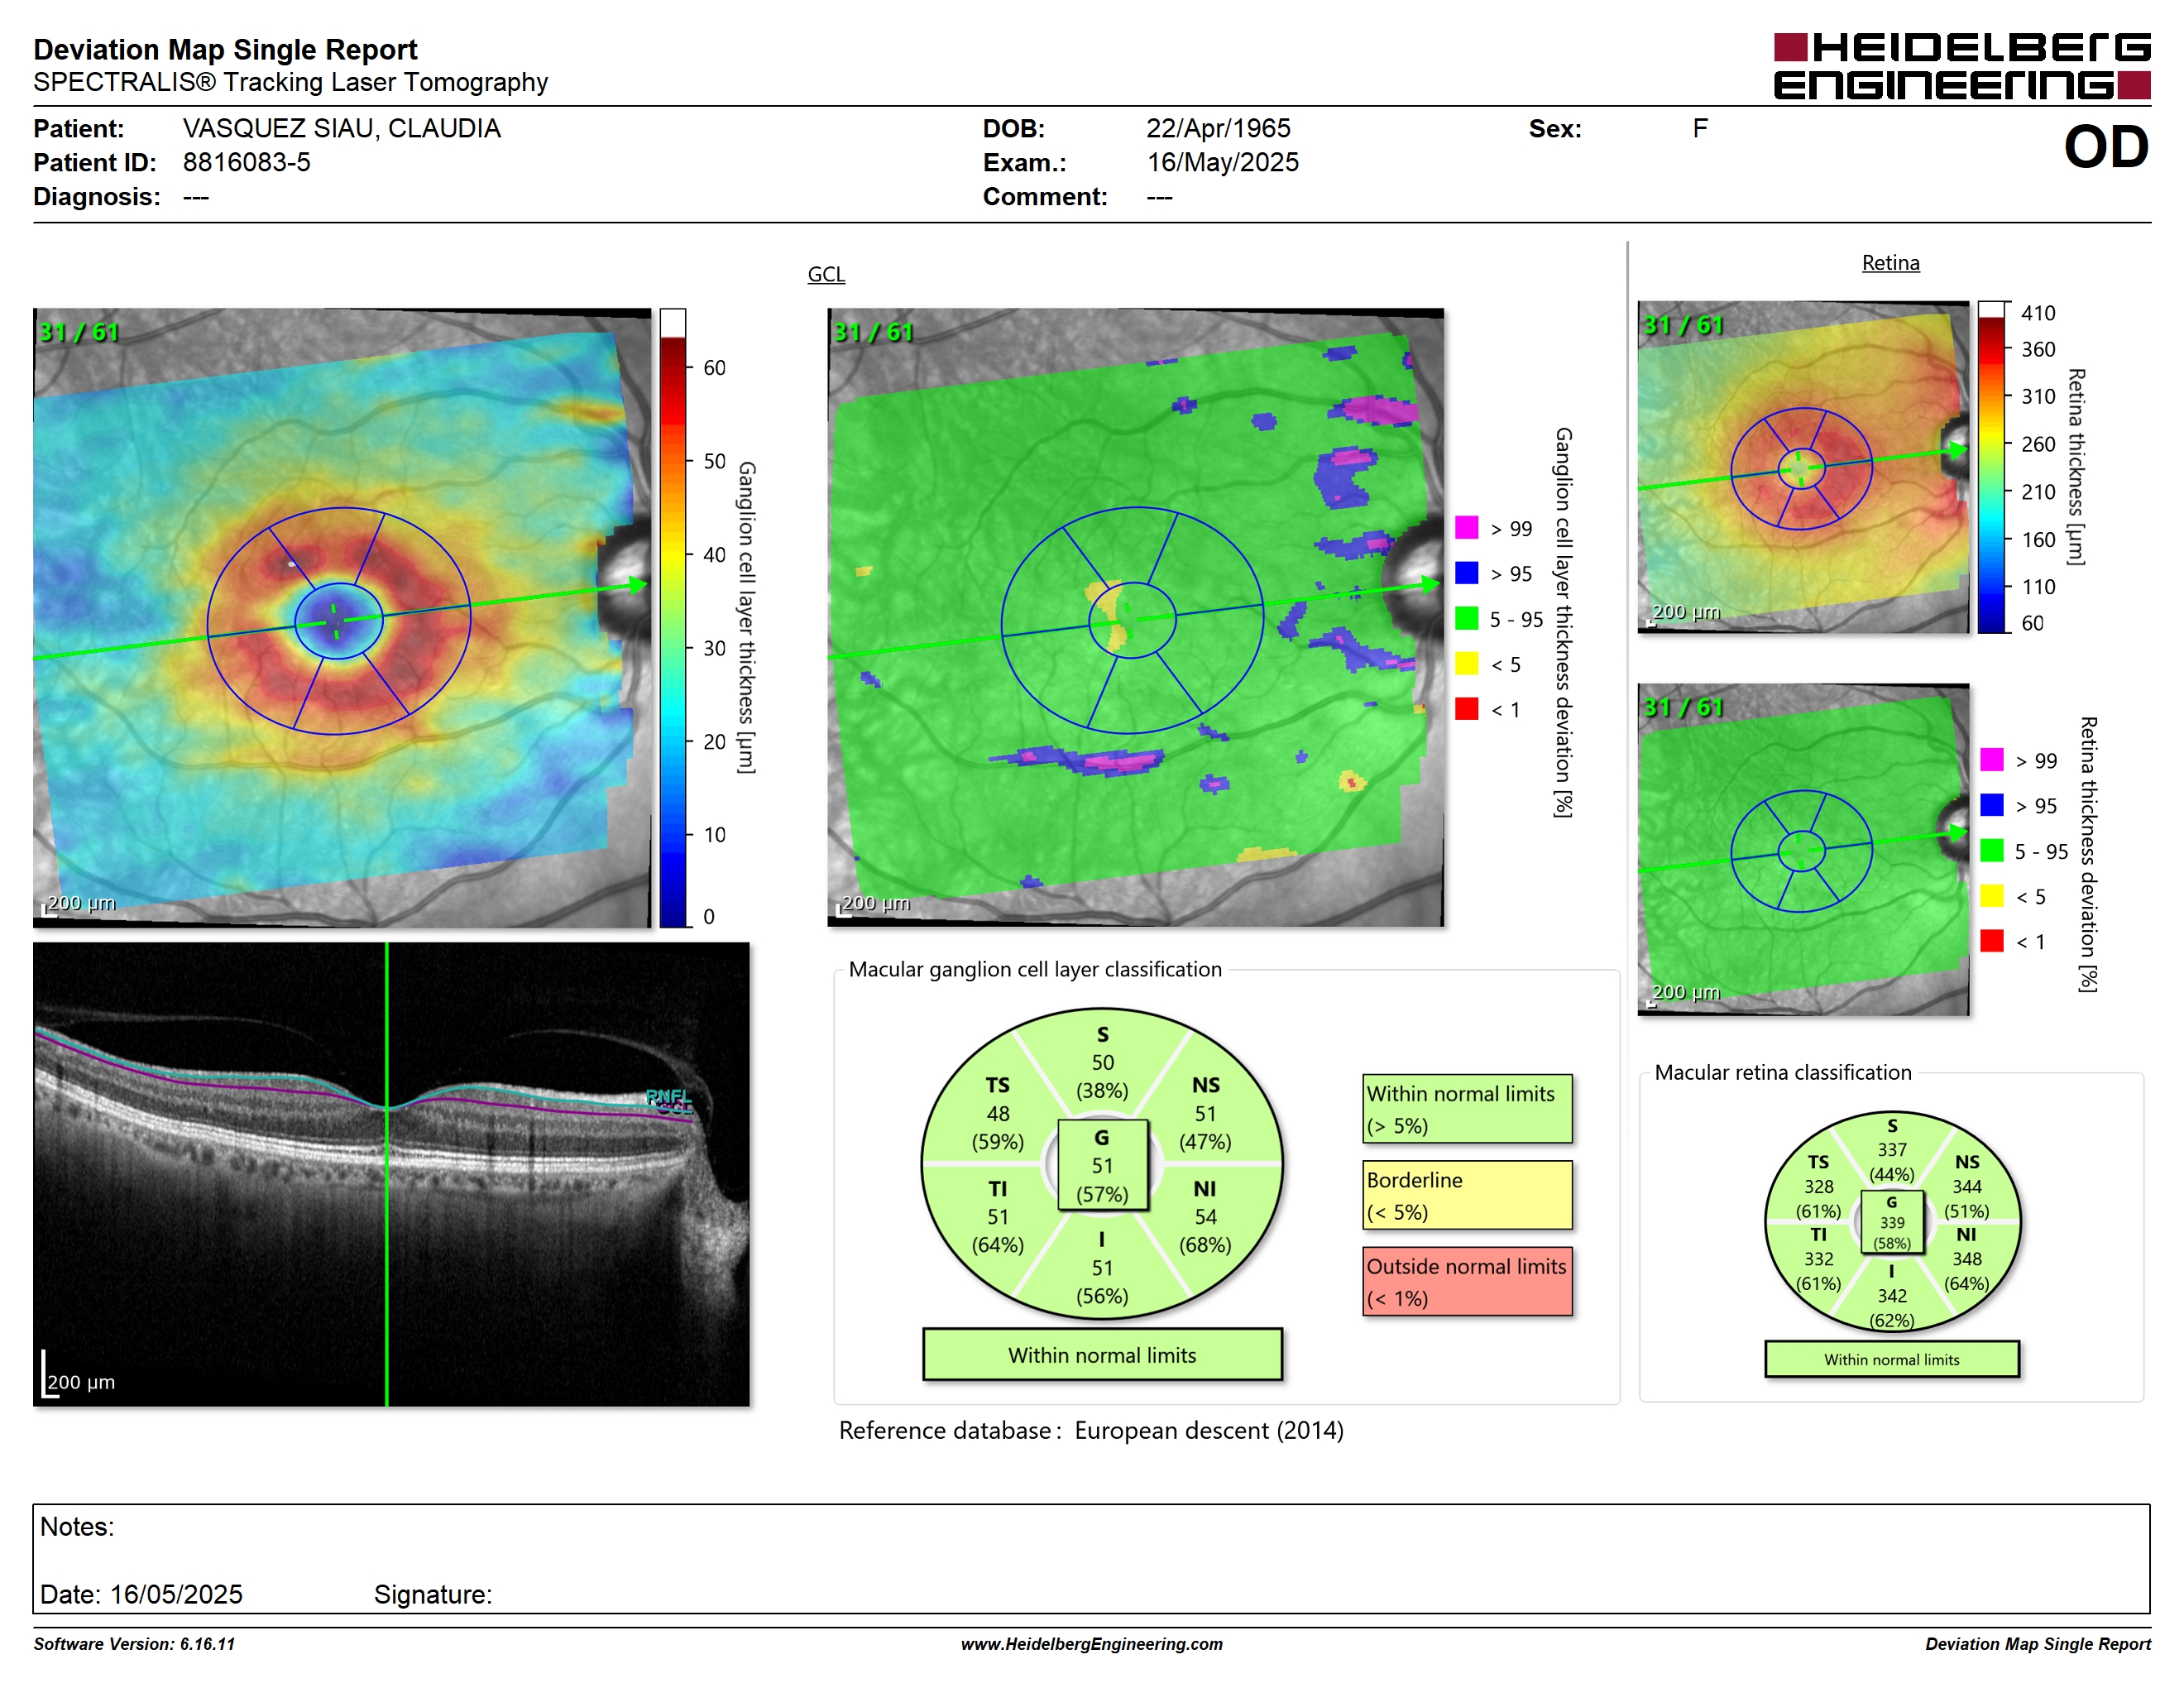Viewport: 2184px width, 1688px height.
Task: Click 'Date: 16/05/2025' in notes box
Action: point(141,1594)
